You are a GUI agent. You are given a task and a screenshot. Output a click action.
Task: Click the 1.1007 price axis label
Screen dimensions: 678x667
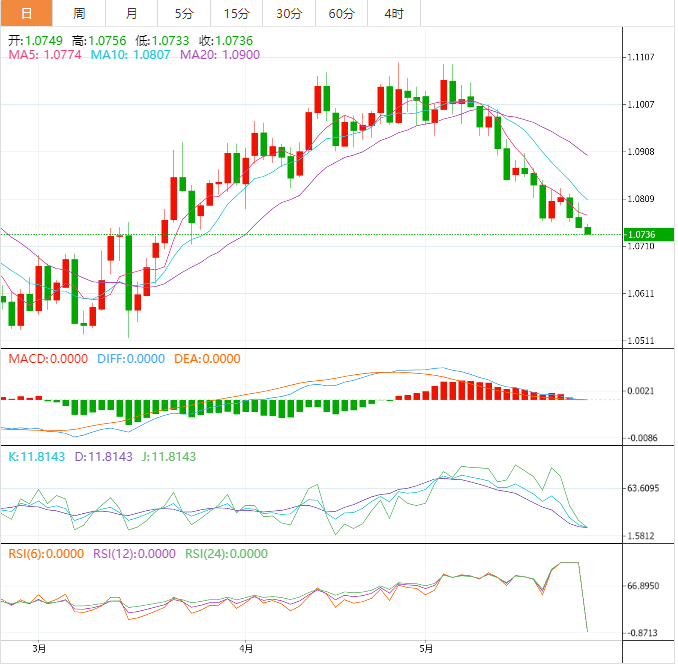point(641,104)
